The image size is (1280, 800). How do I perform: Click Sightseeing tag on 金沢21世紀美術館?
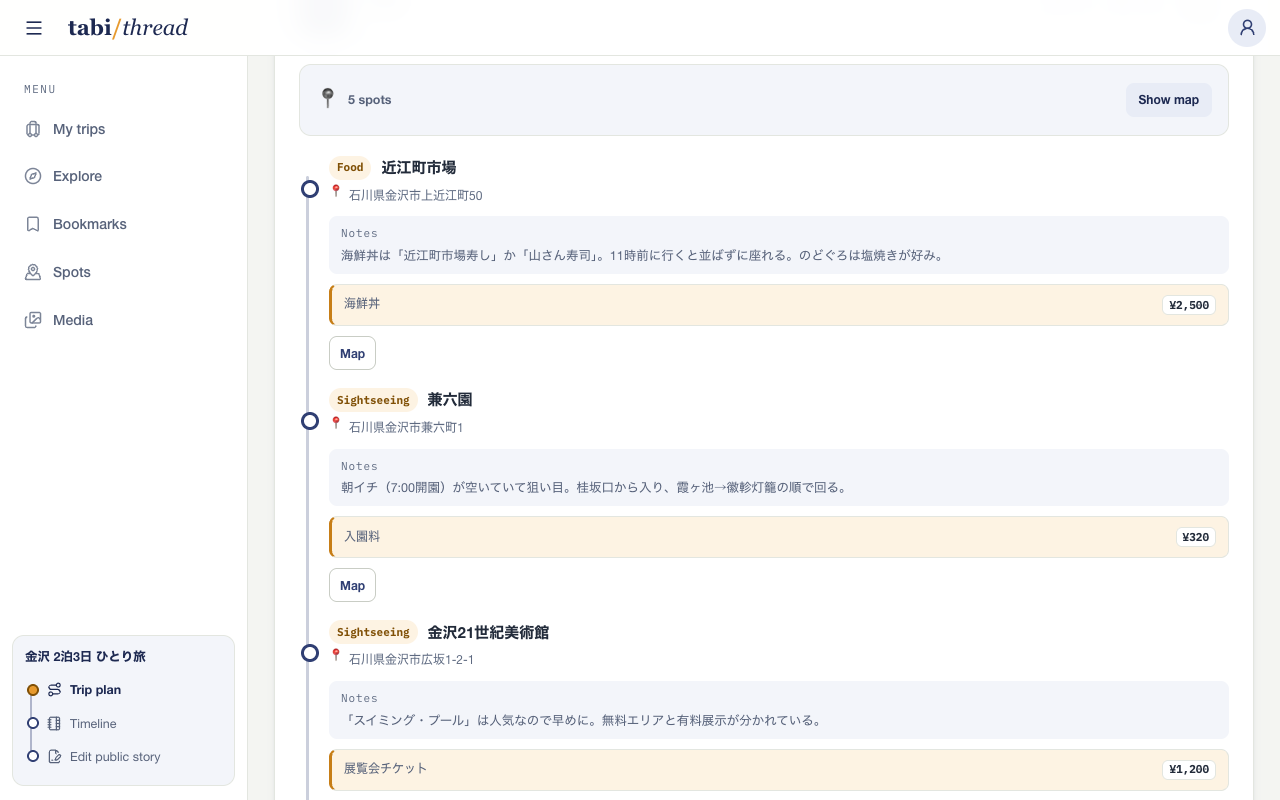[x=373, y=632]
